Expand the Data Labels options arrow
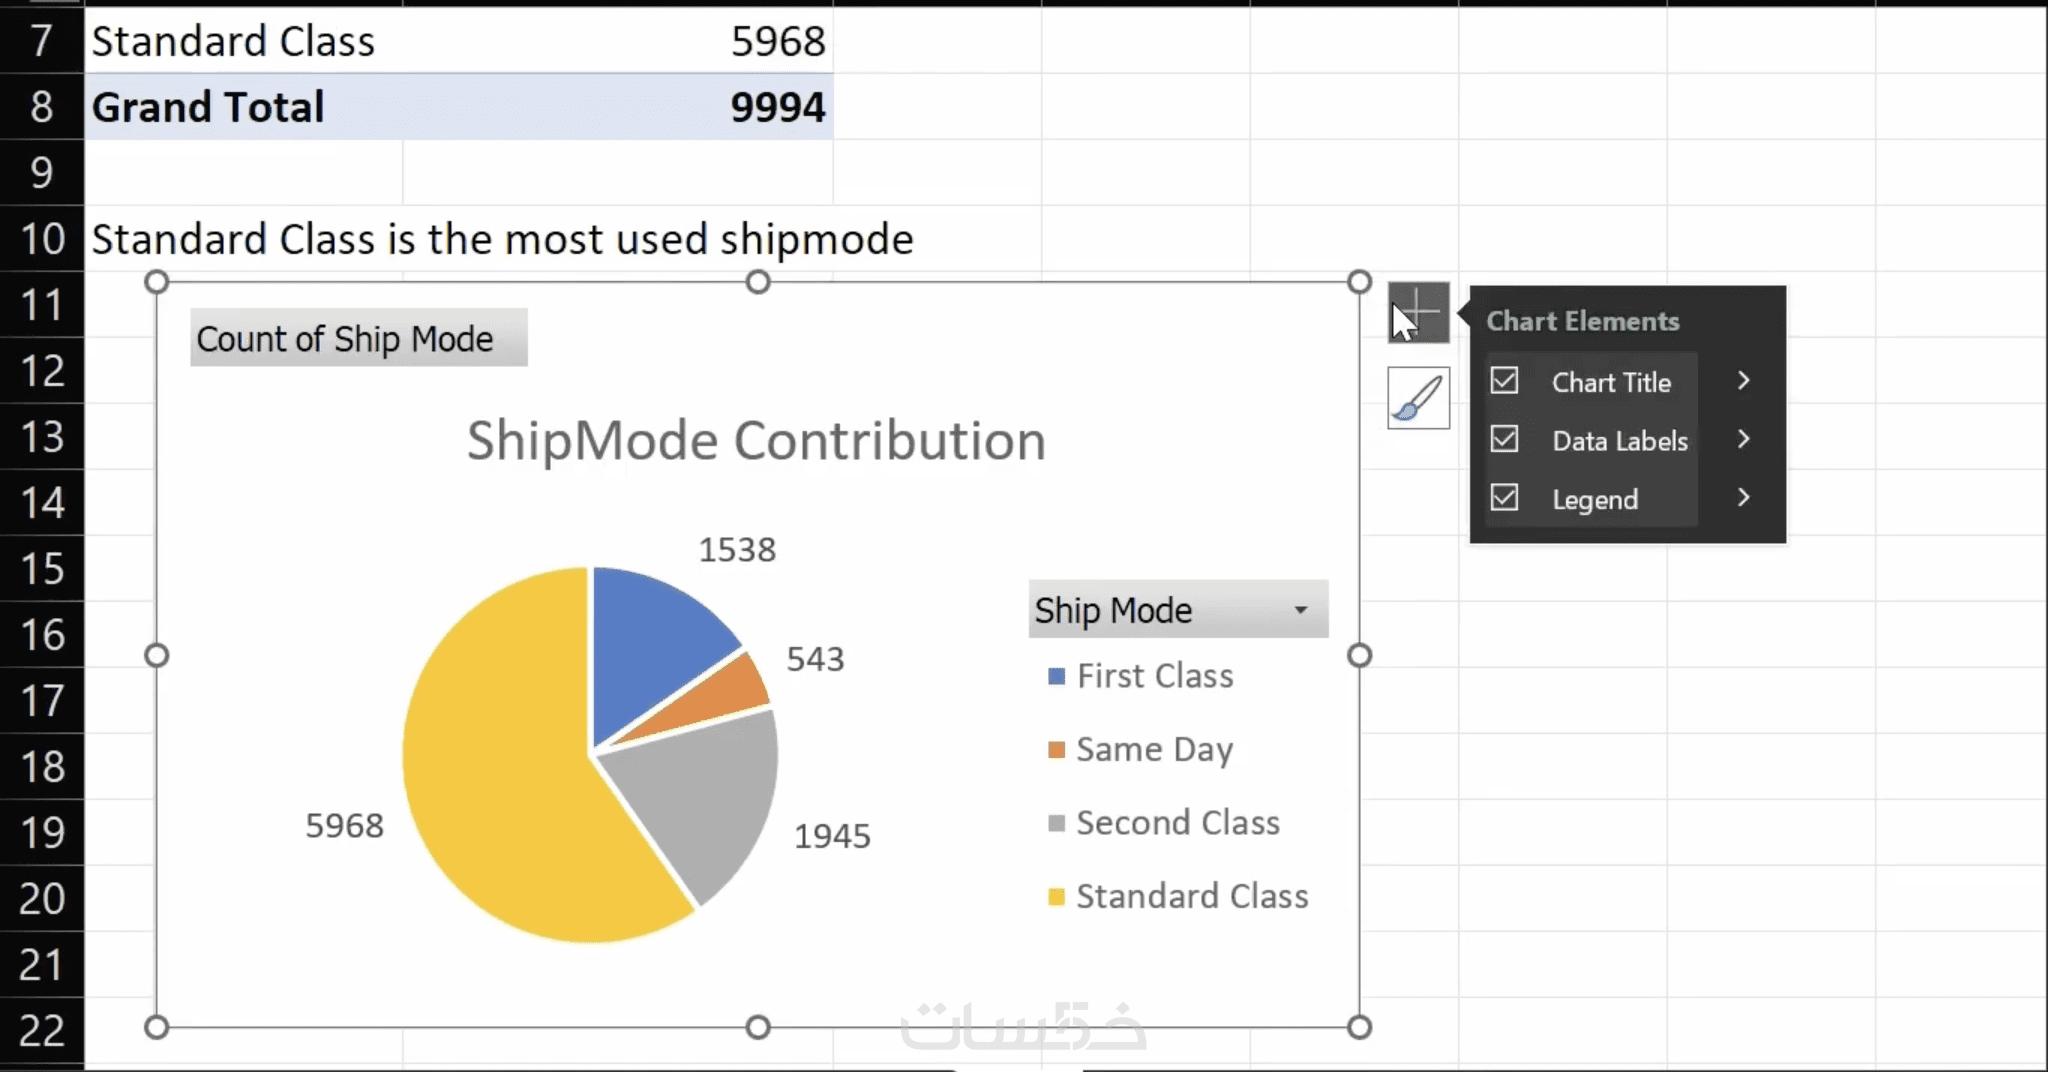 coord(1744,439)
